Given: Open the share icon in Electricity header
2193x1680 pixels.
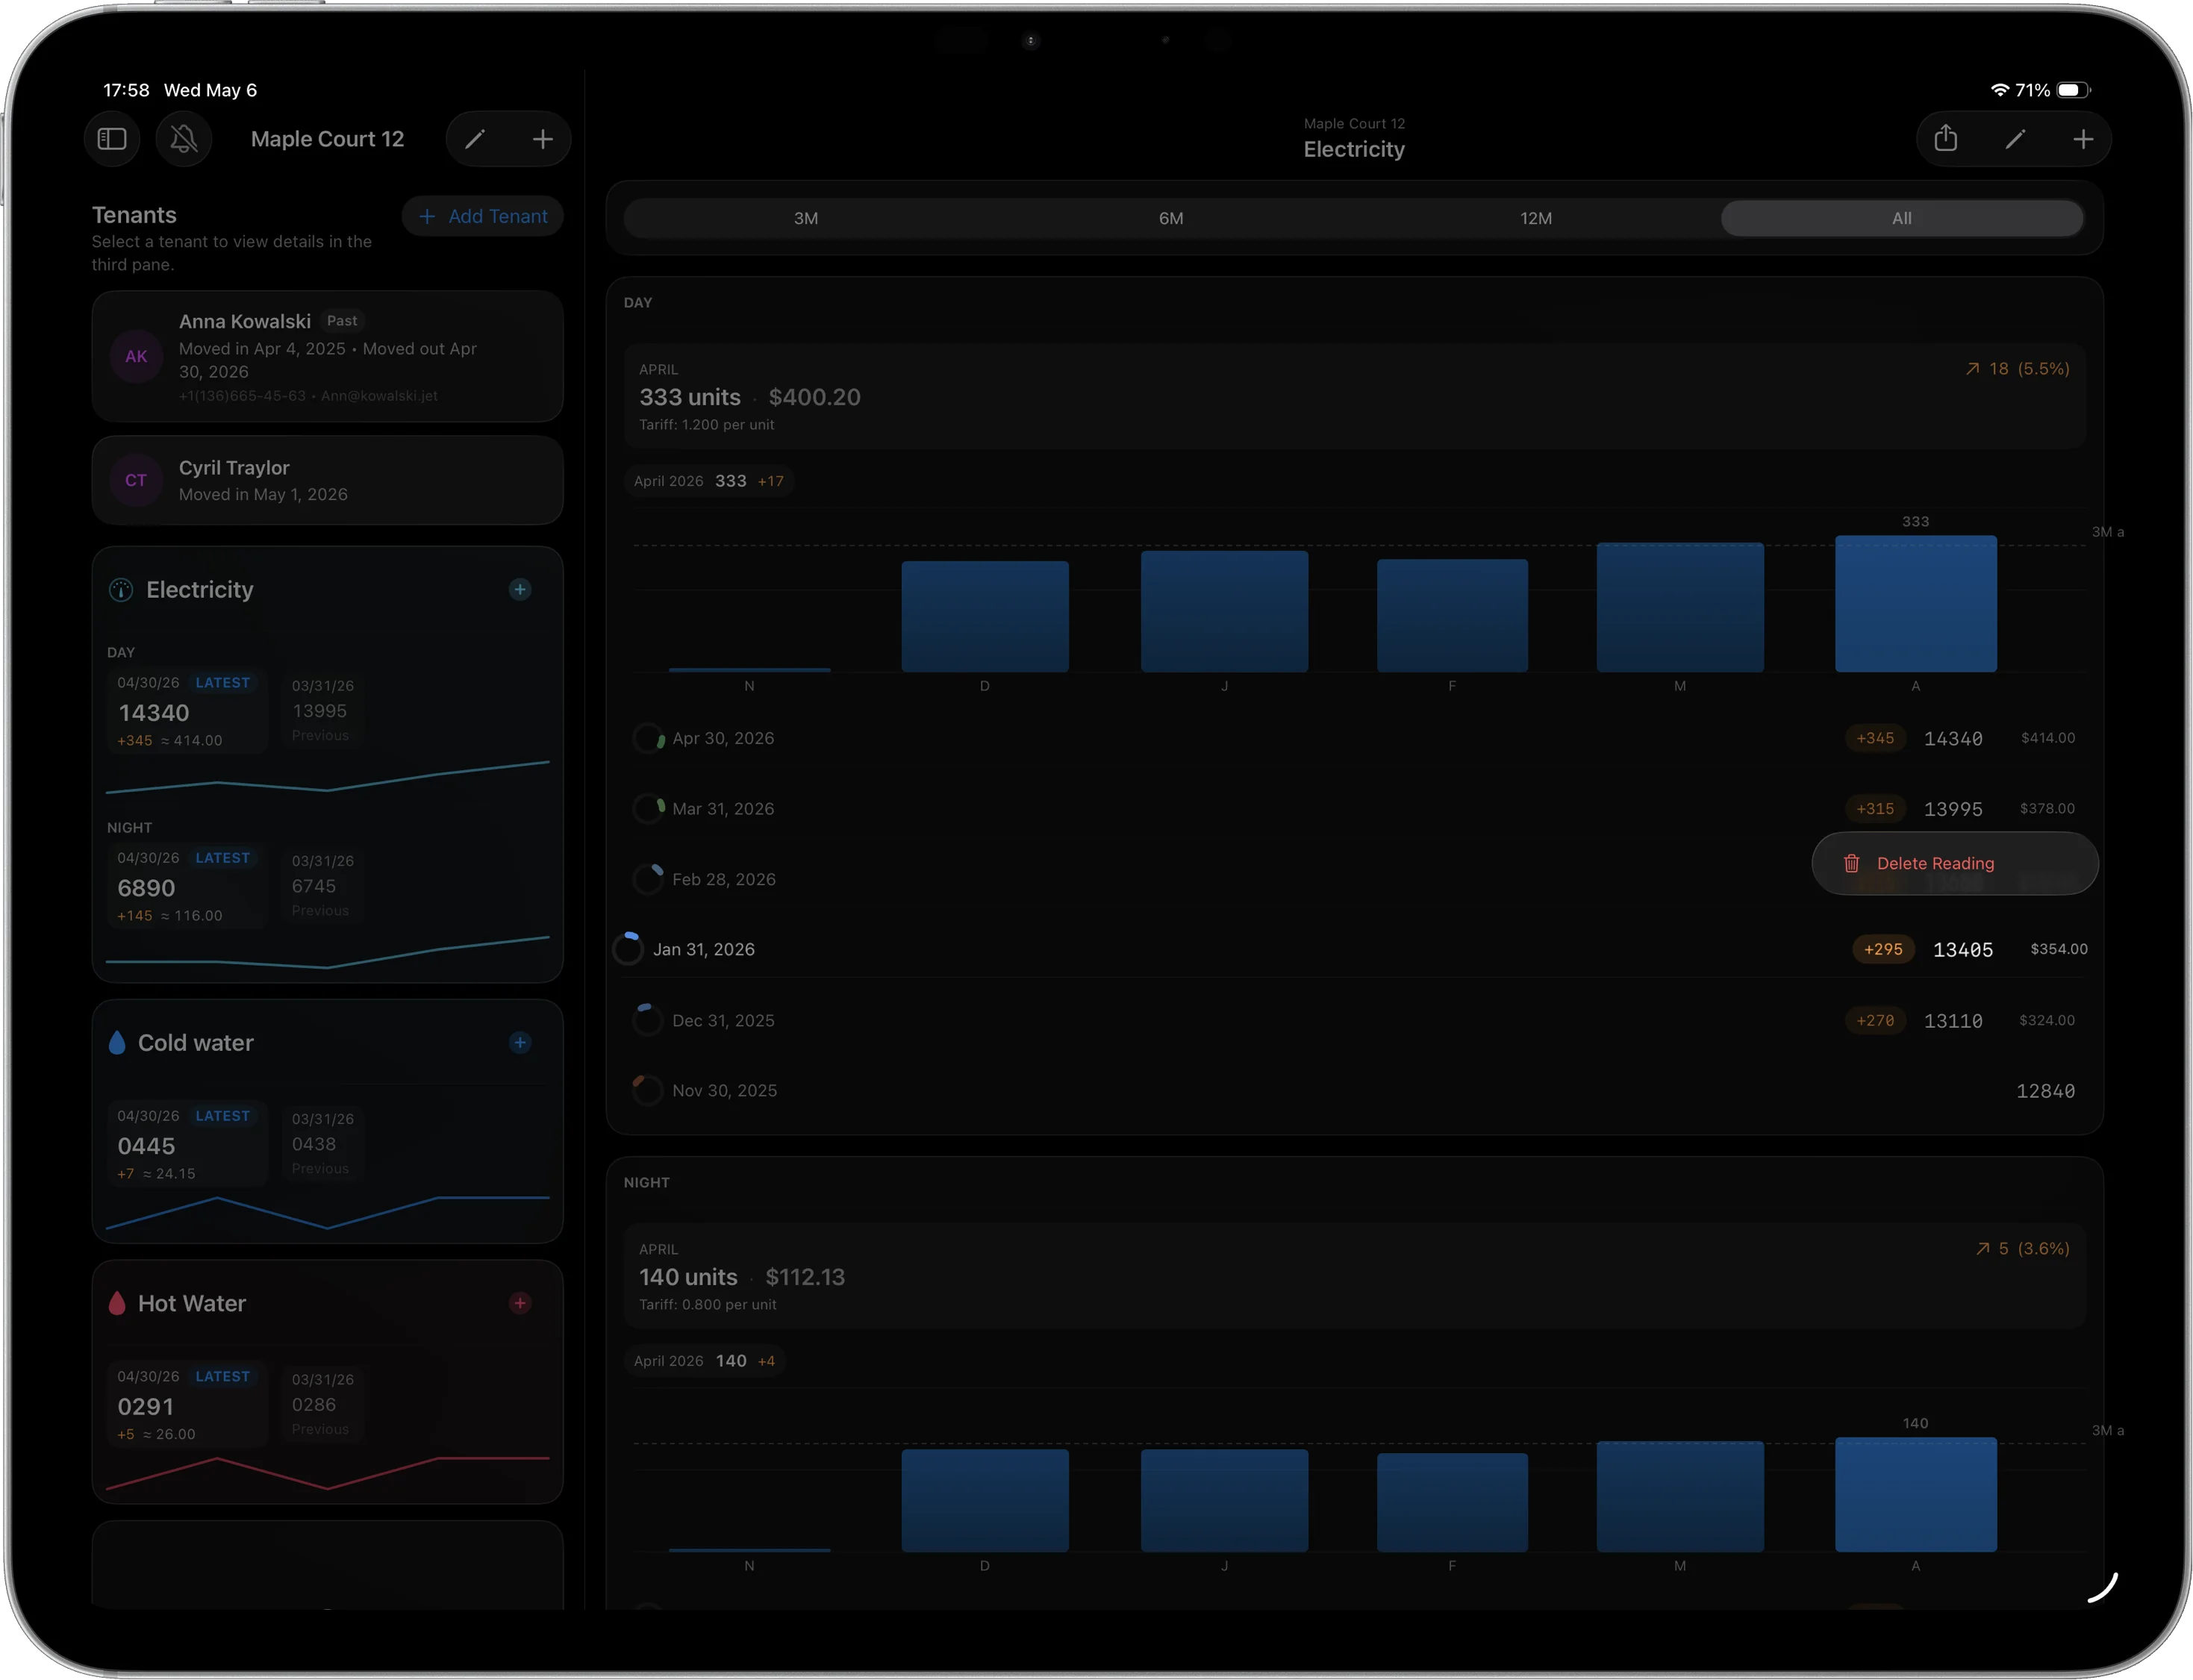Looking at the screenshot, I should 1945,139.
